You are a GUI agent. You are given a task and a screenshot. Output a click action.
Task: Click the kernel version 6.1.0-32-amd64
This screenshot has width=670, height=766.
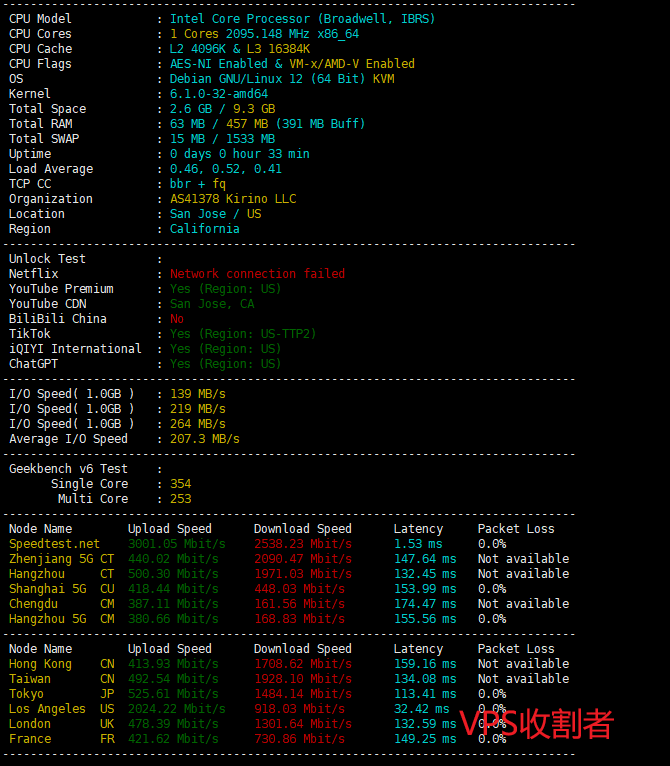(x=218, y=94)
